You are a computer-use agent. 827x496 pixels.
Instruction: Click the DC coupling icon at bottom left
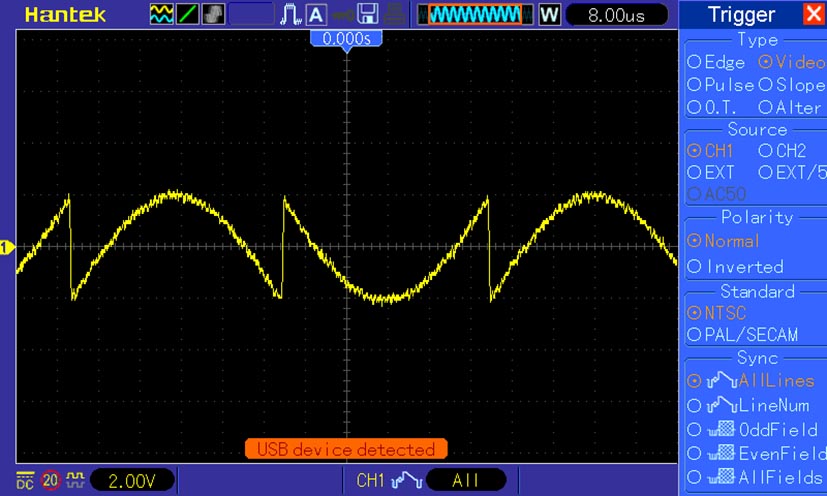pos(24,479)
